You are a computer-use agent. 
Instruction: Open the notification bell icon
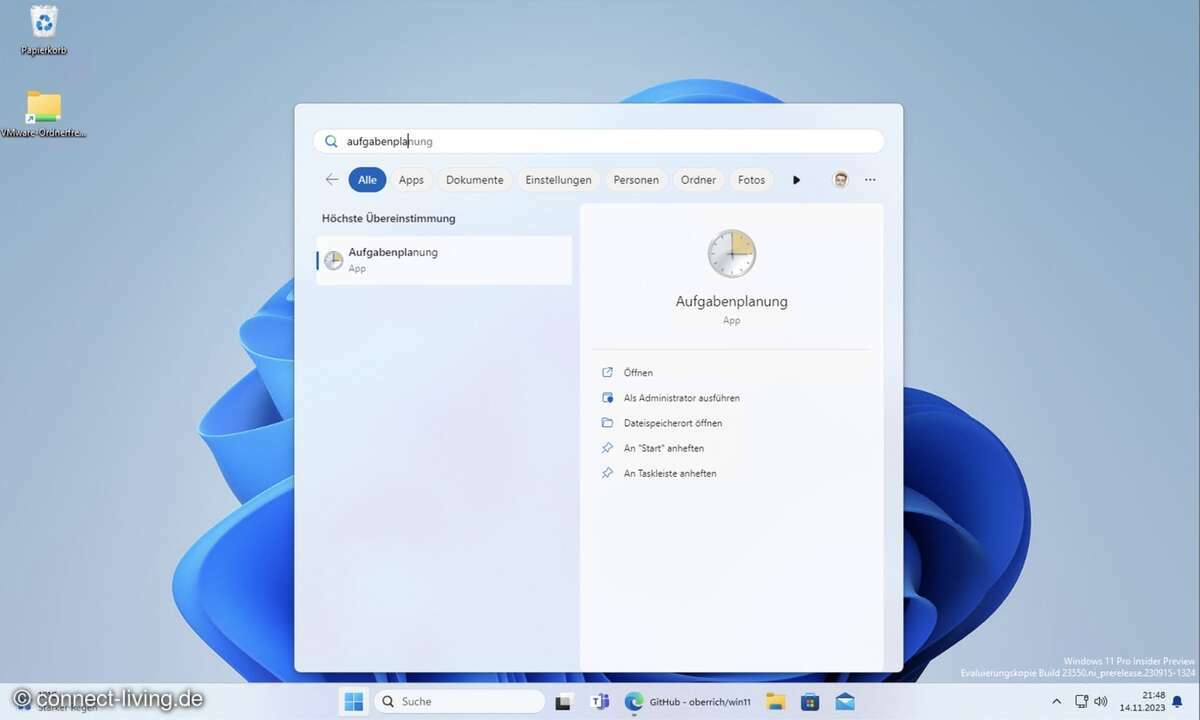point(1177,701)
